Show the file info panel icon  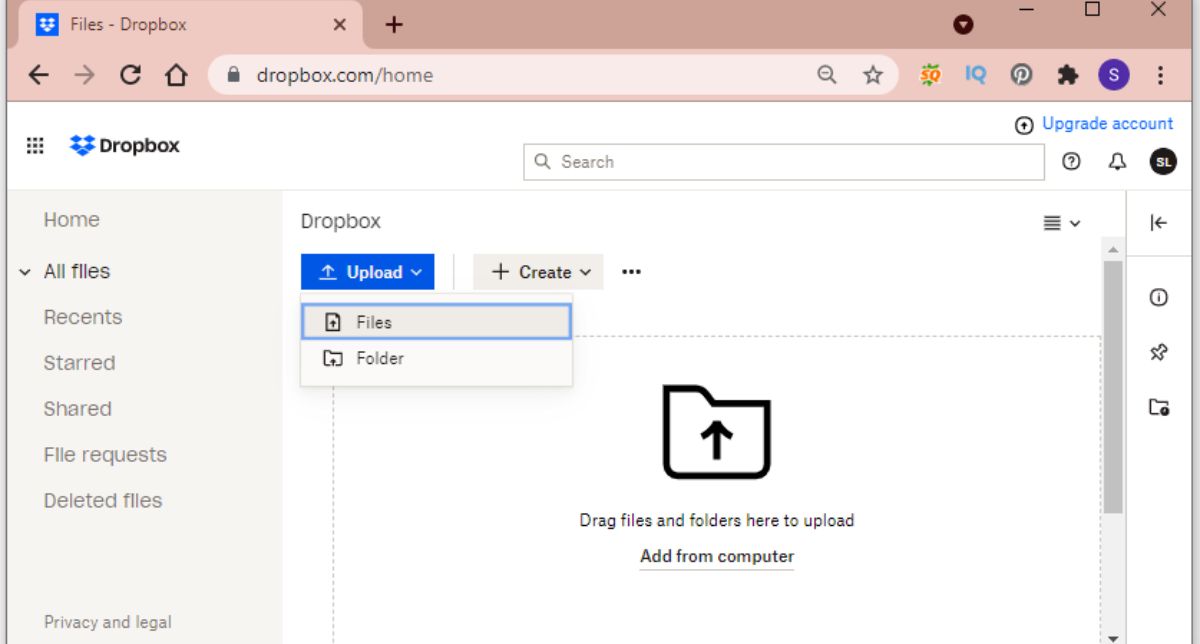tap(1158, 297)
